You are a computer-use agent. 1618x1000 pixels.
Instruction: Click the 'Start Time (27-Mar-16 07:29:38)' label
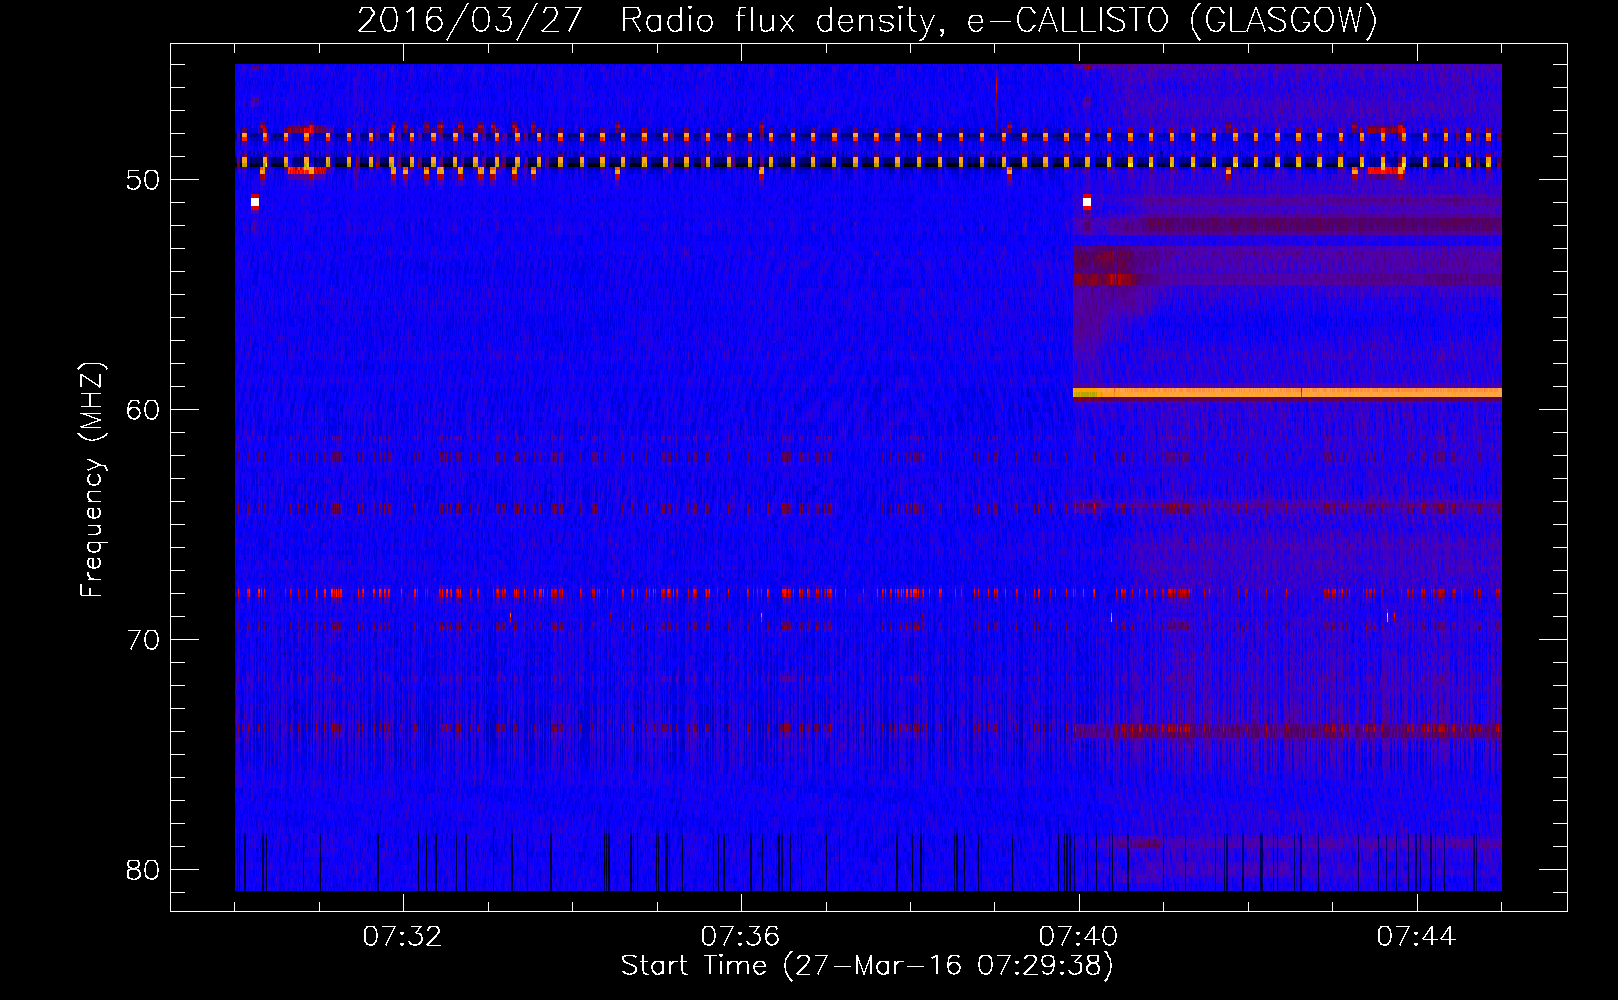click(x=867, y=966)
